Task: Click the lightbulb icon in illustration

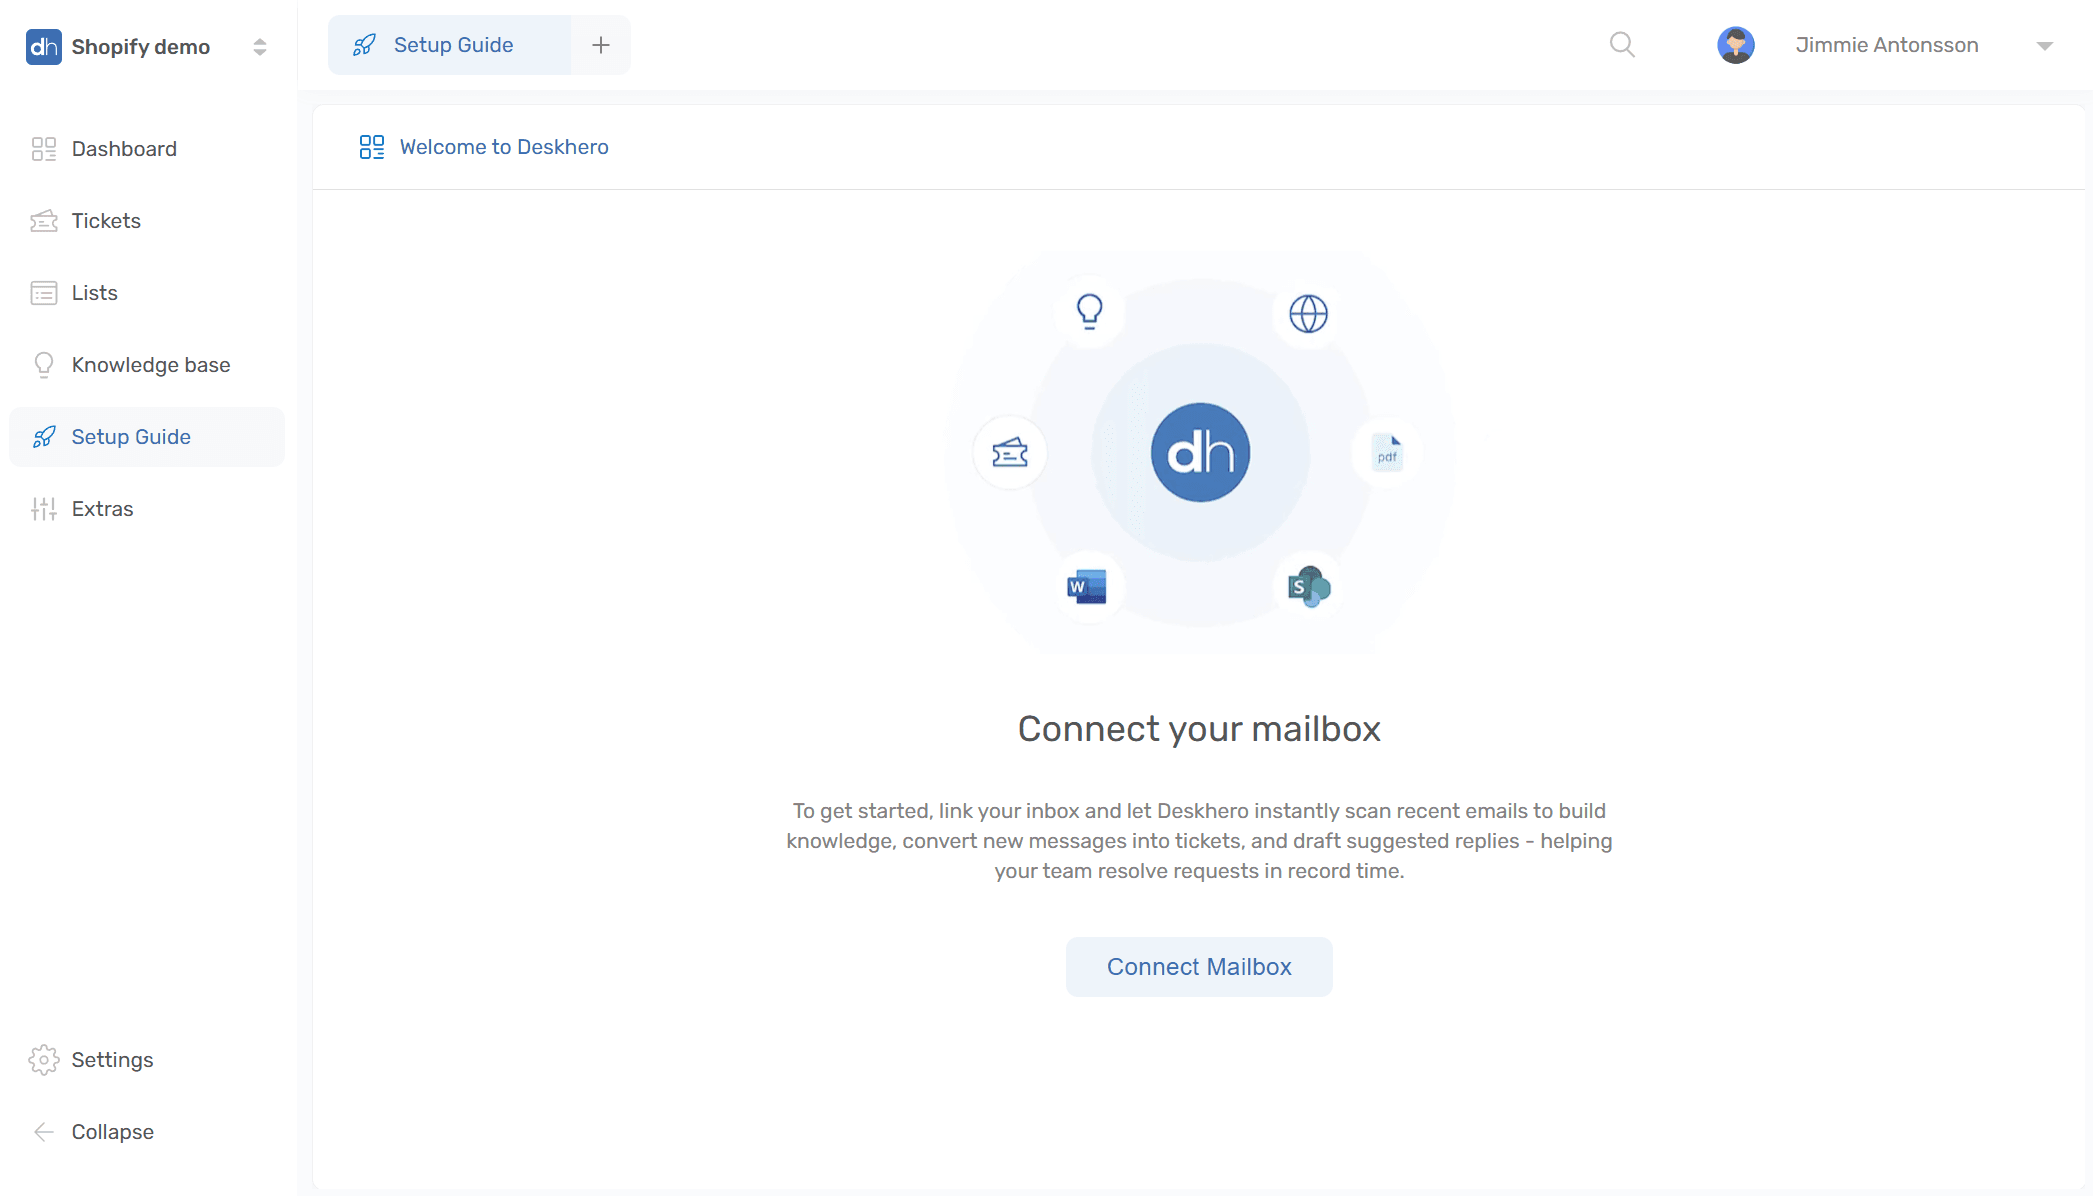Action: tap(1089, 311)
